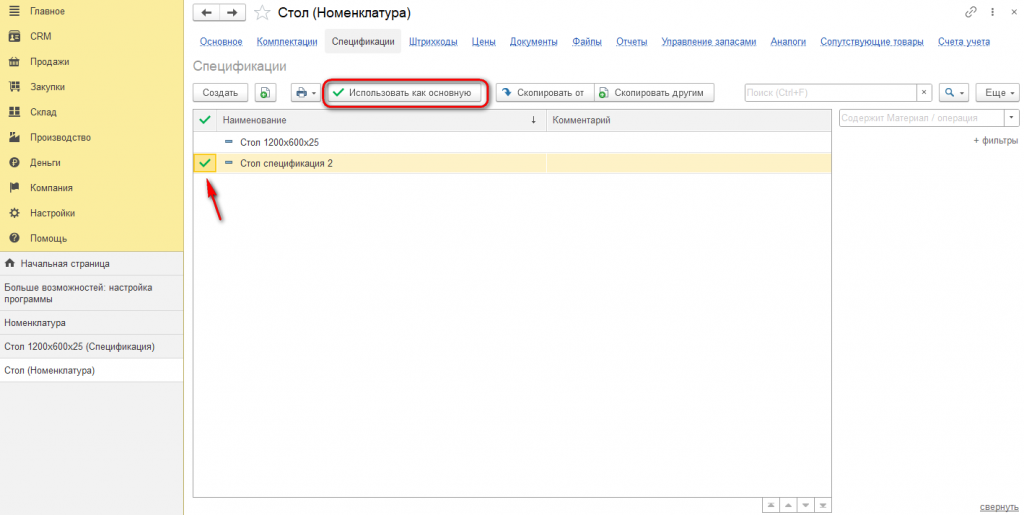The width and height of the screenshot is (1024, 515).
Task: Open the Производство section in the sidebar
Action: (60, 137)
